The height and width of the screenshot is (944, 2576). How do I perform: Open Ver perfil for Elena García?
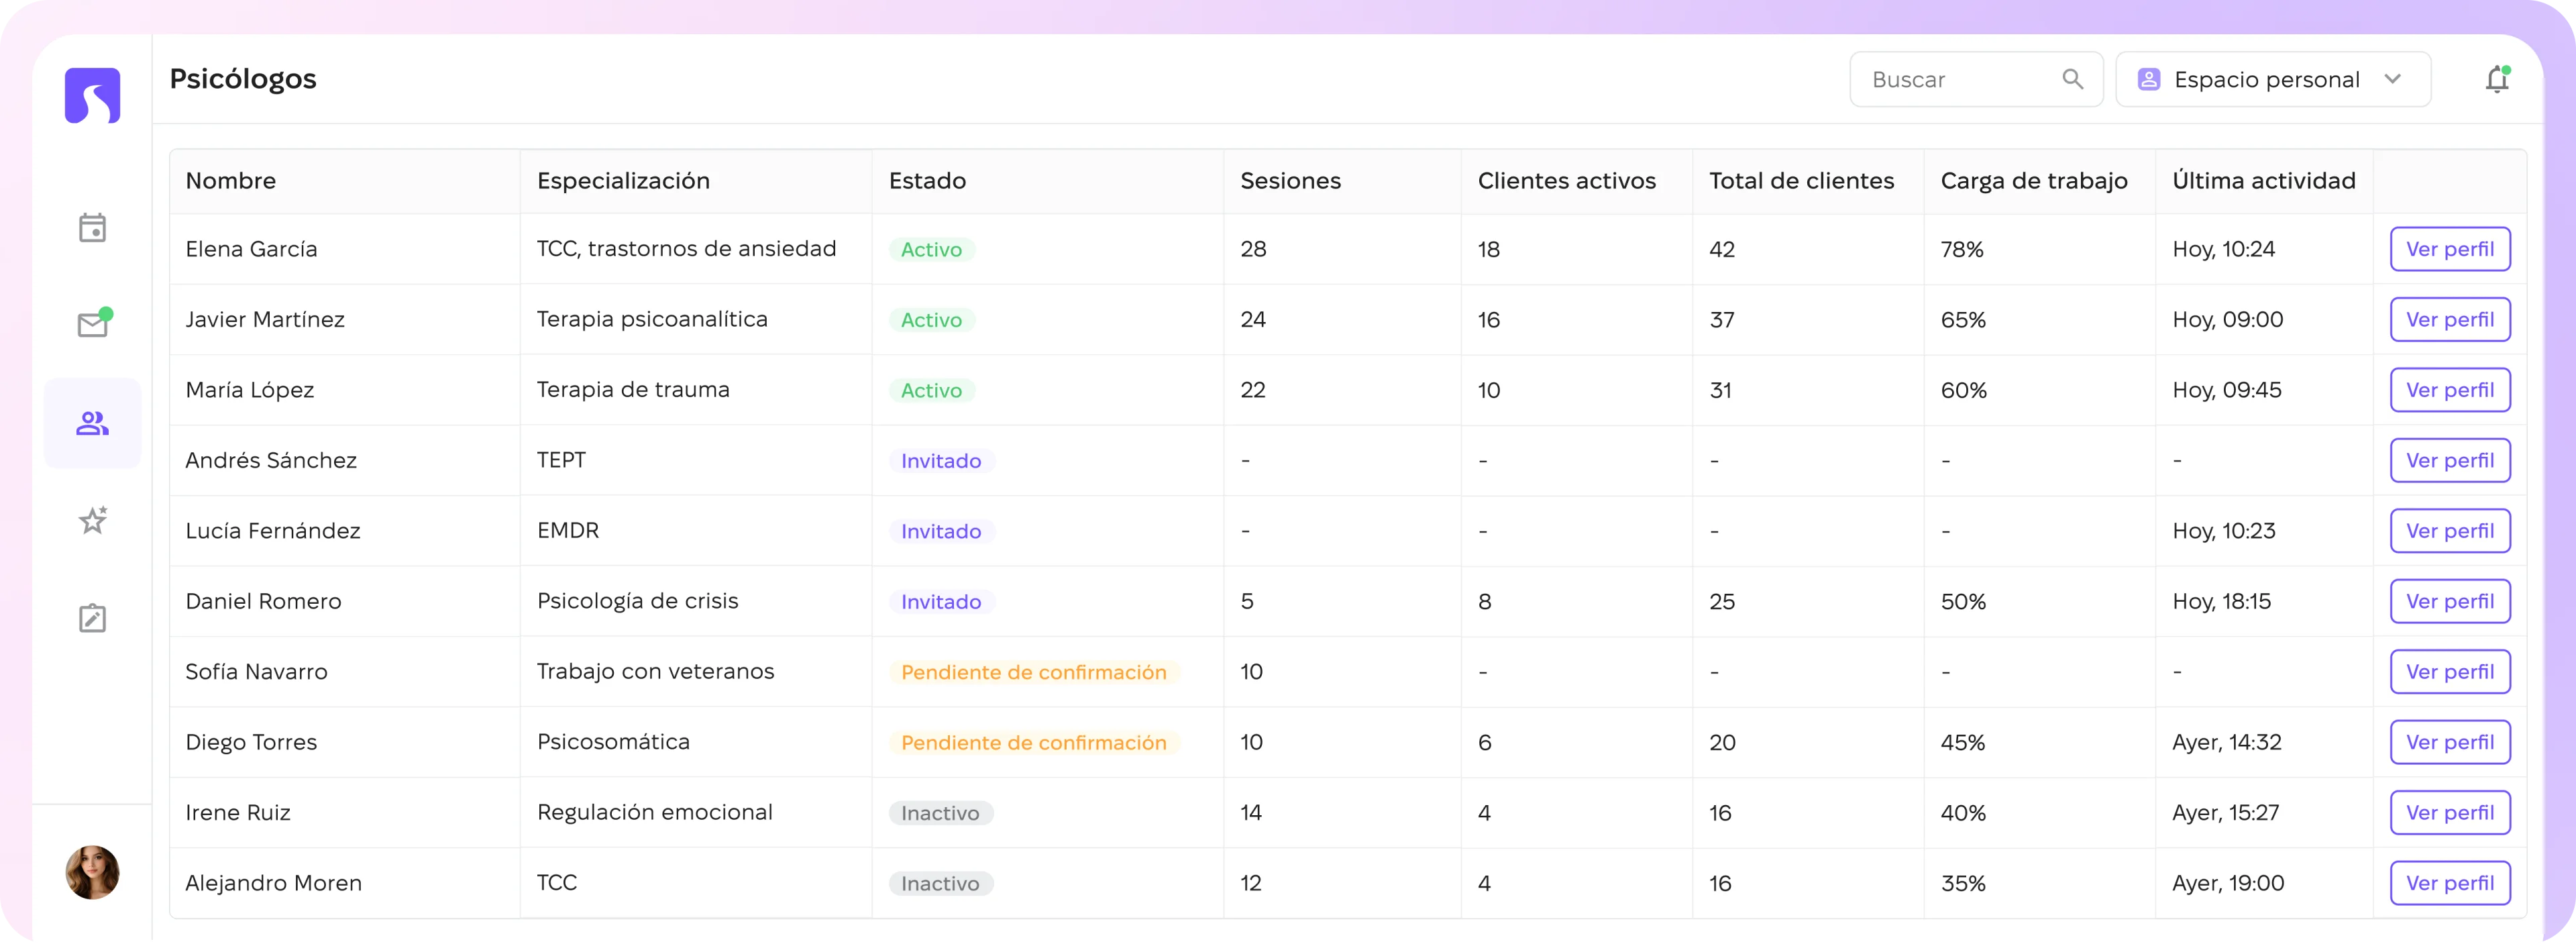point(2449,249)
